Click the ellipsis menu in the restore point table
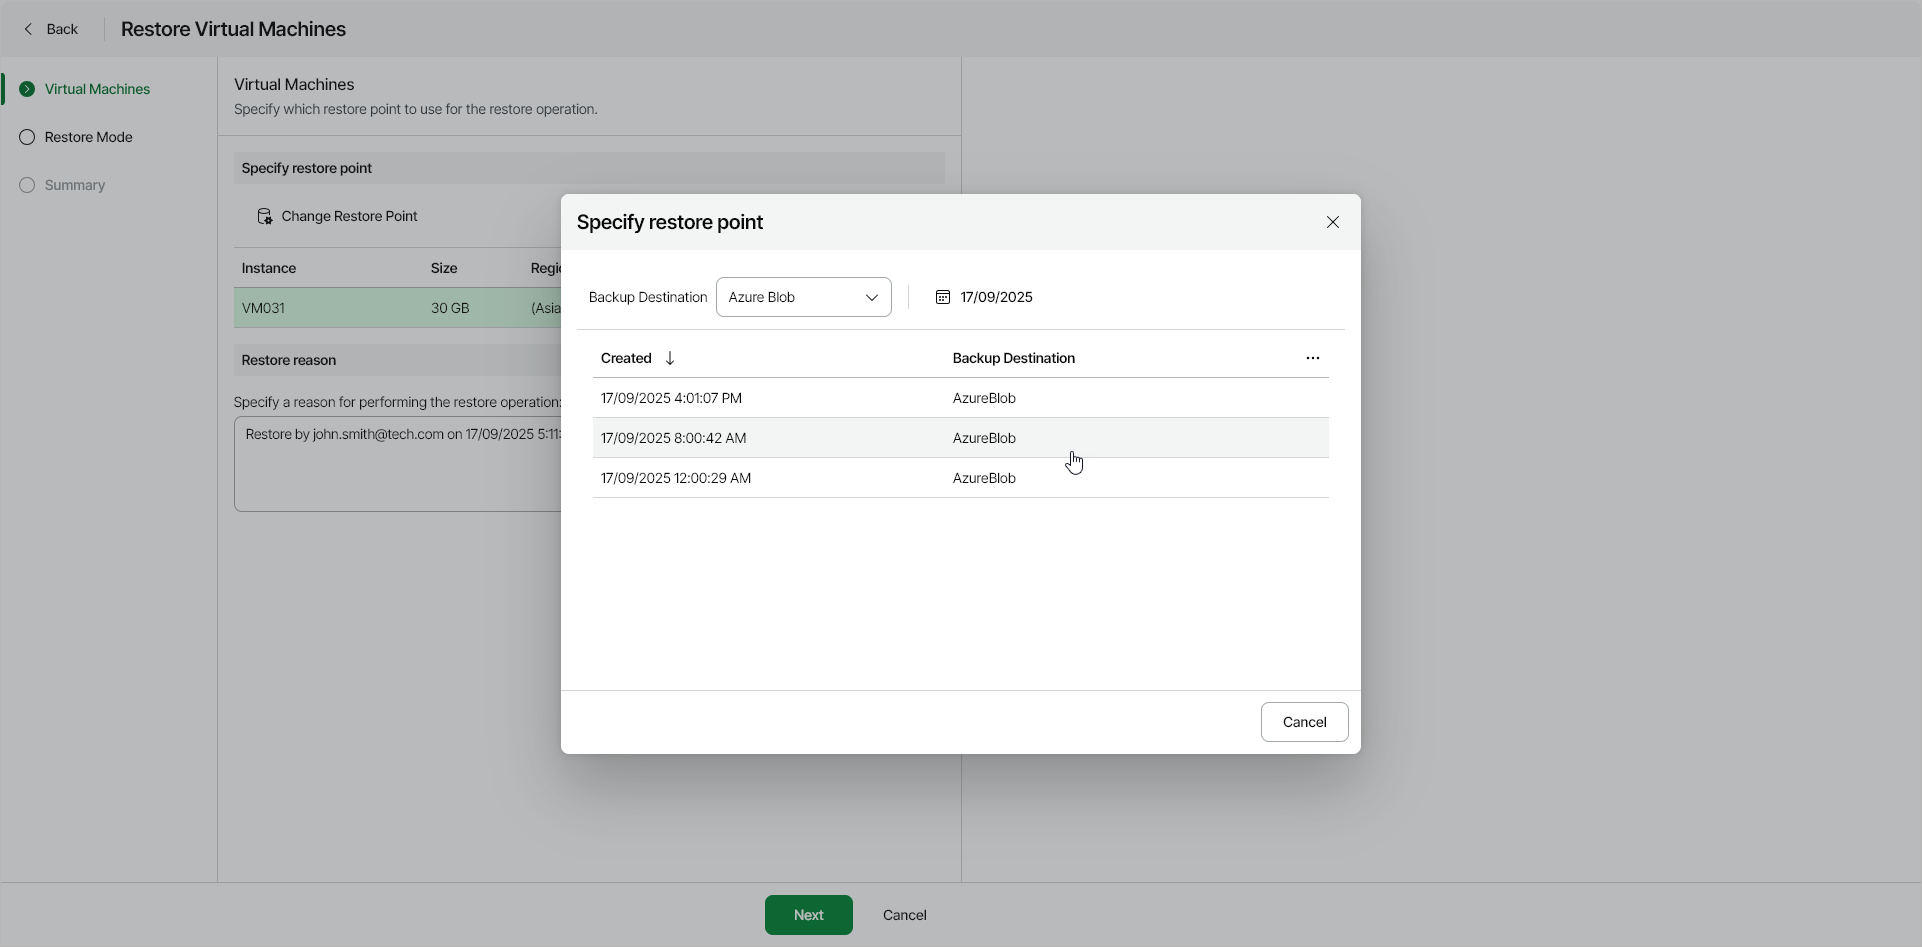1922x947 pixels. point(1313,357)
